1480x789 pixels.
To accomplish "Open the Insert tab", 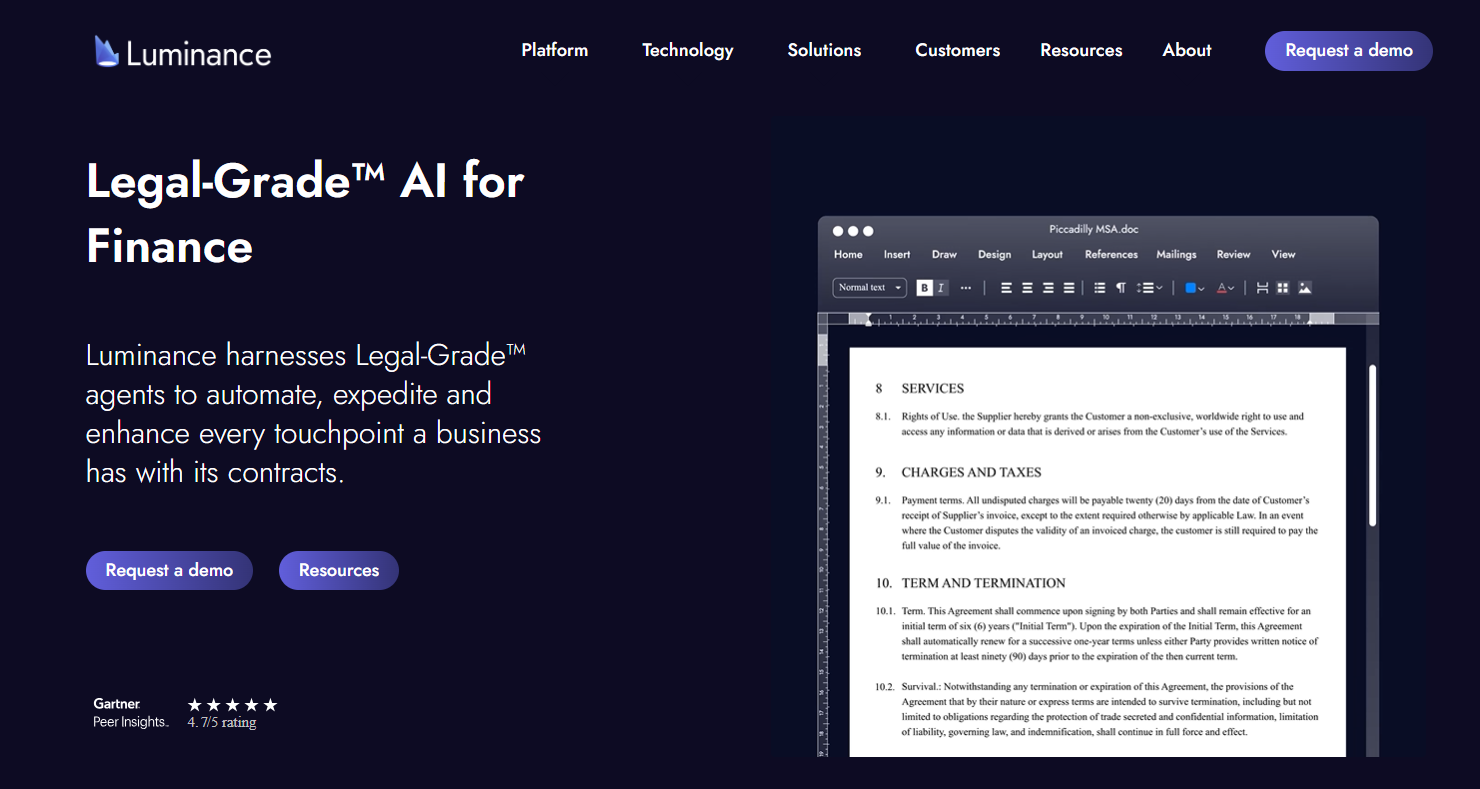I will pyautogui.click(x=897, y=254).
